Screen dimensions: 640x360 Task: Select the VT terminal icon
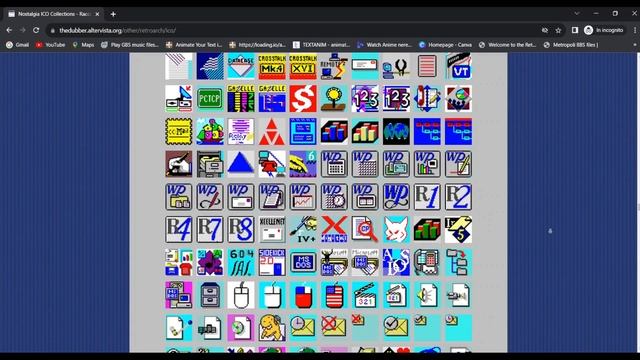pos(458,66)
